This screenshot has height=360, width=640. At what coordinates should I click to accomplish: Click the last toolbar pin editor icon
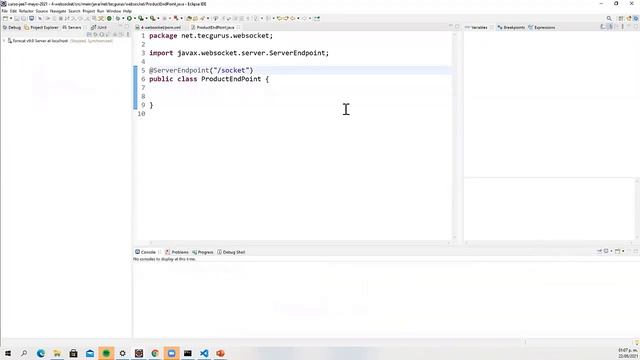[317, 18]
